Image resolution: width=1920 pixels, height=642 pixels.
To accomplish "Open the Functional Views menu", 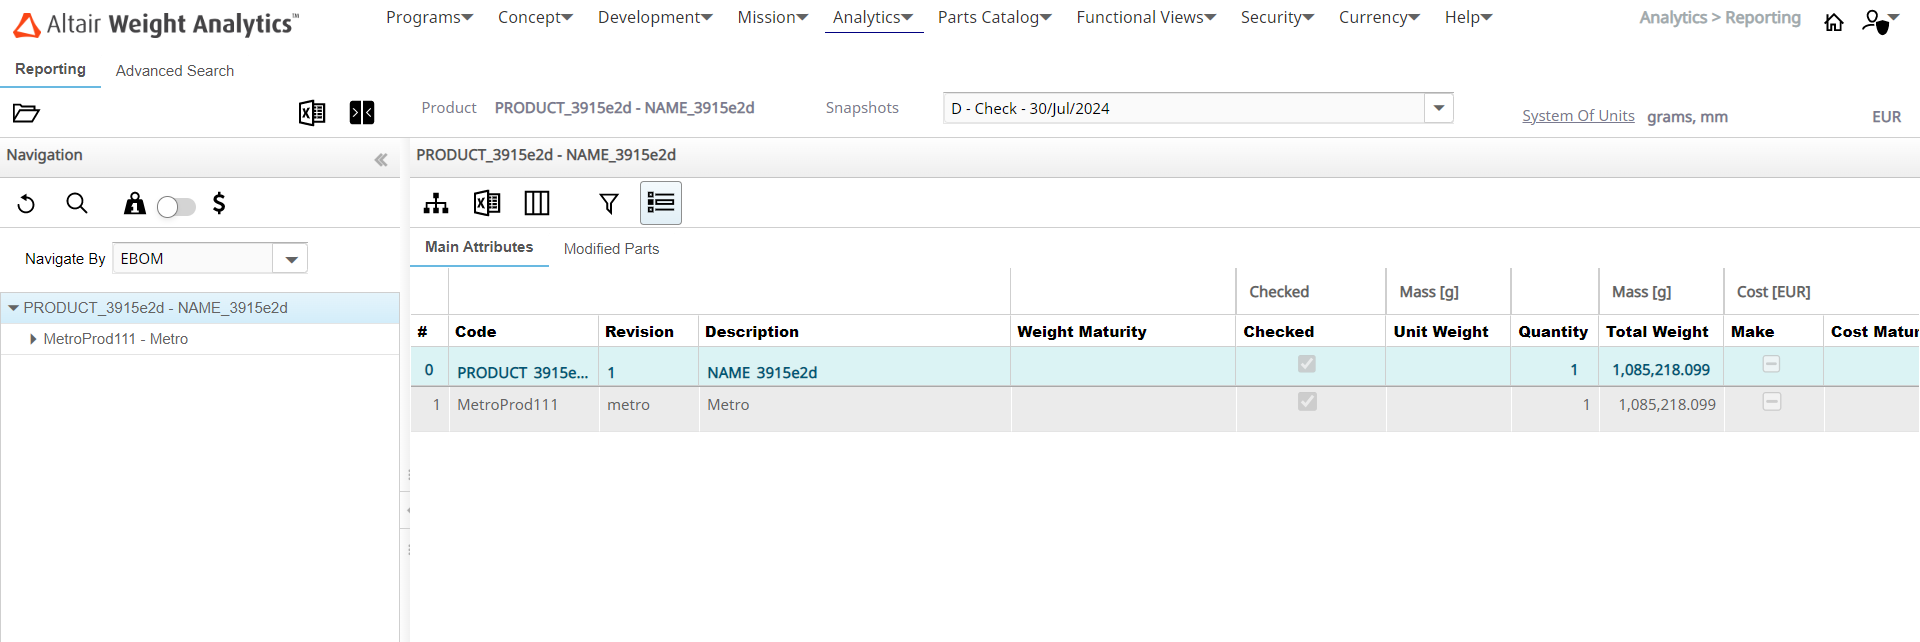I will [1146, 17].
